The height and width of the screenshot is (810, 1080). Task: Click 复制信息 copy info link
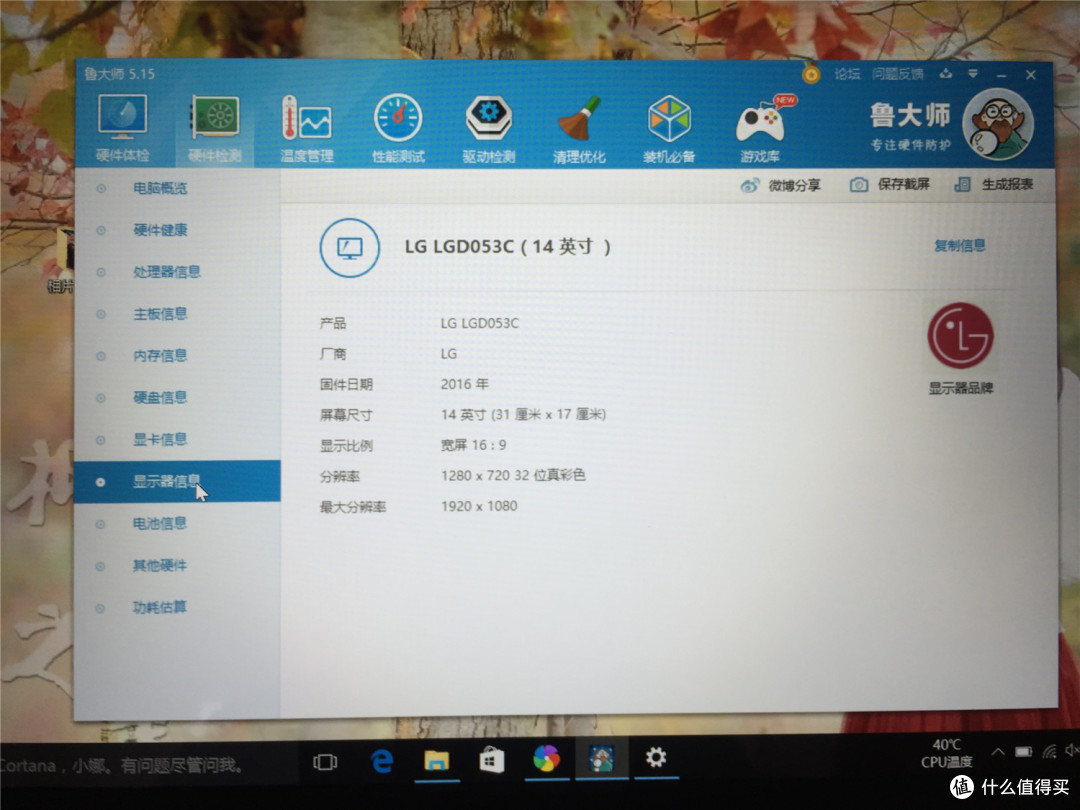point(959,245)
